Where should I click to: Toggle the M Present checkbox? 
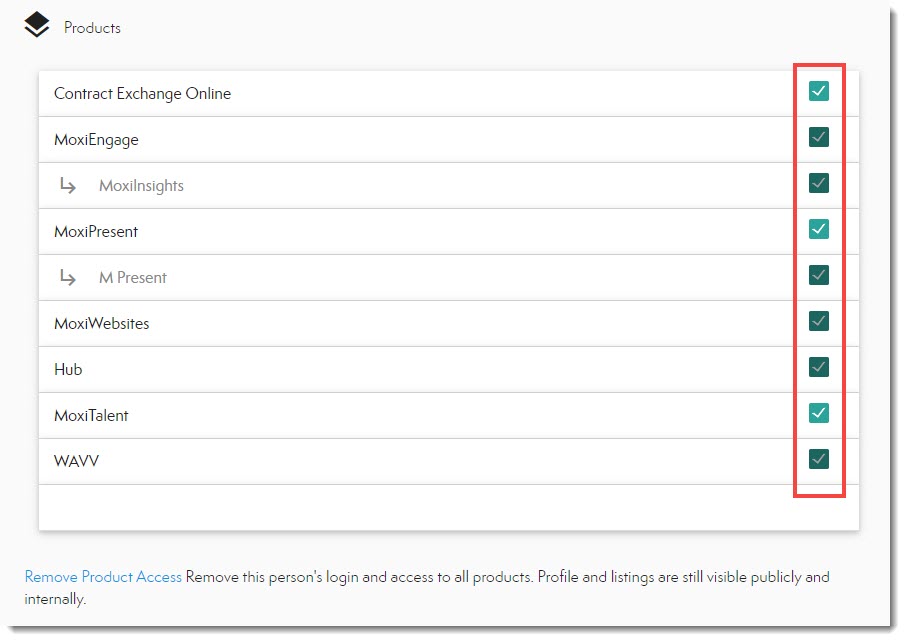(x=819, y=276)
